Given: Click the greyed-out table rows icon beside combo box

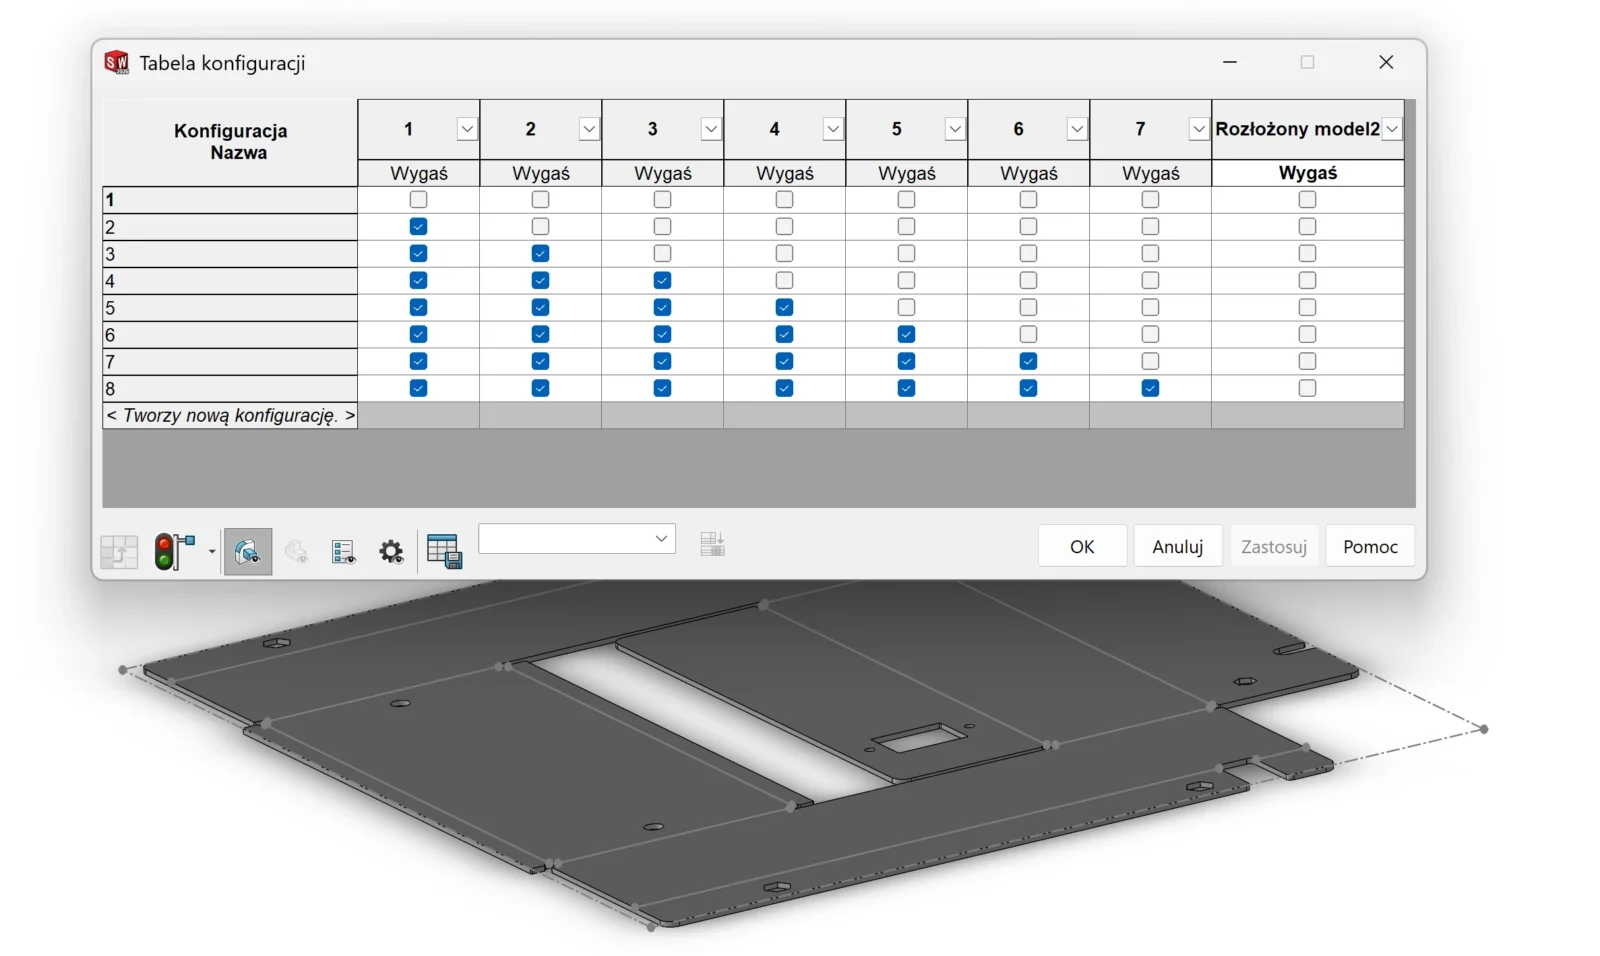Looking at the screenshot, I should coord(713,544).
